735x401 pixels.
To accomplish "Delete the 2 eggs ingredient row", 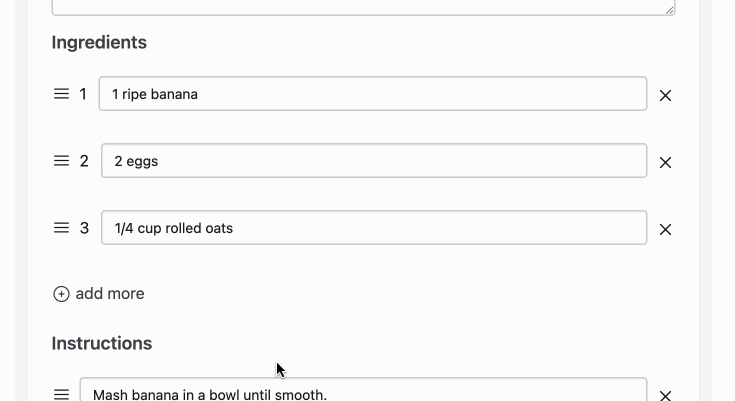I will [665, 163].
